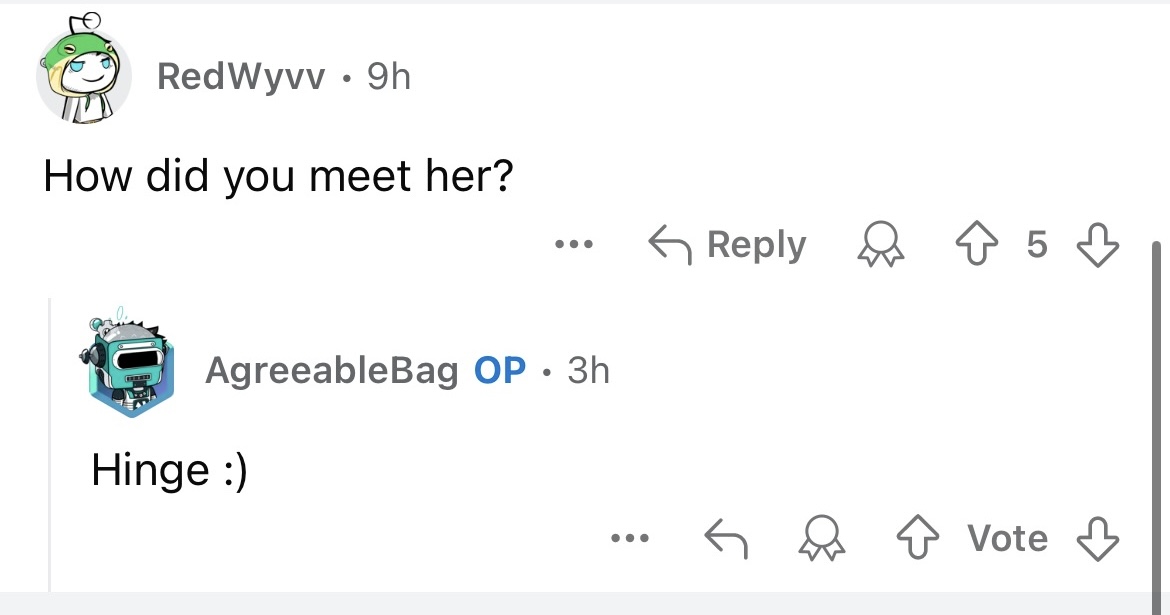Downvote AgreeableBag's Hinge reply
This screenshot has width=1170, height=615.
(1099, 539)
